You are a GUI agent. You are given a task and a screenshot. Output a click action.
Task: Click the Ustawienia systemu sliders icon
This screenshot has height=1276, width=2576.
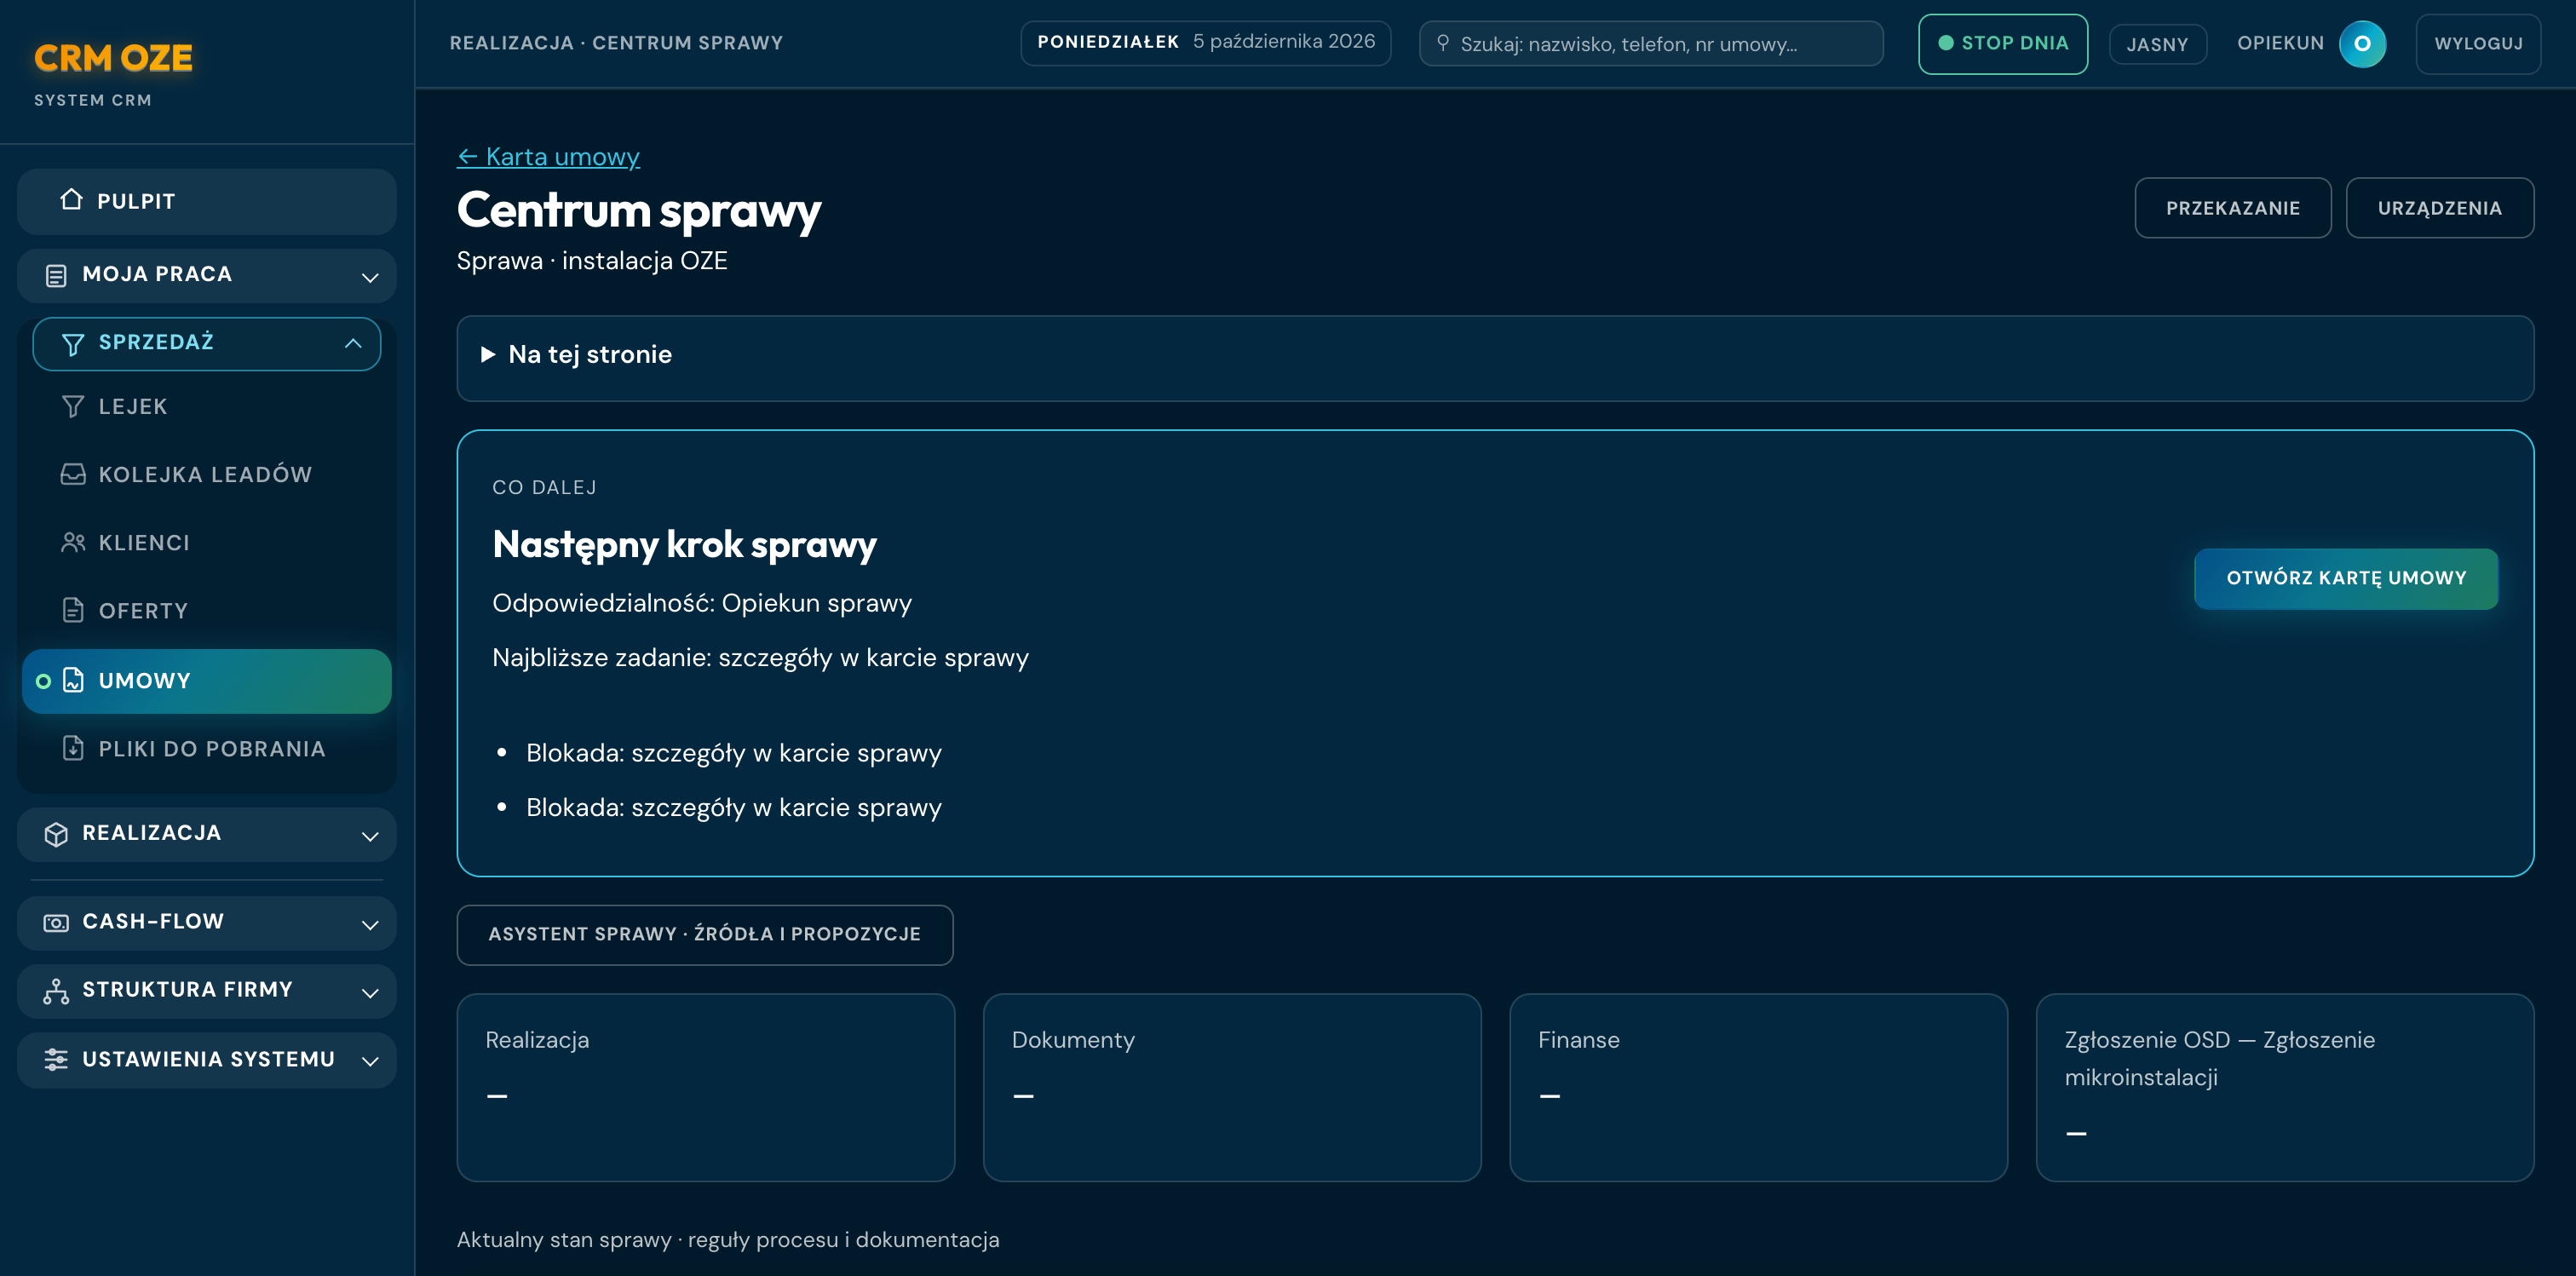(56, 1060)
